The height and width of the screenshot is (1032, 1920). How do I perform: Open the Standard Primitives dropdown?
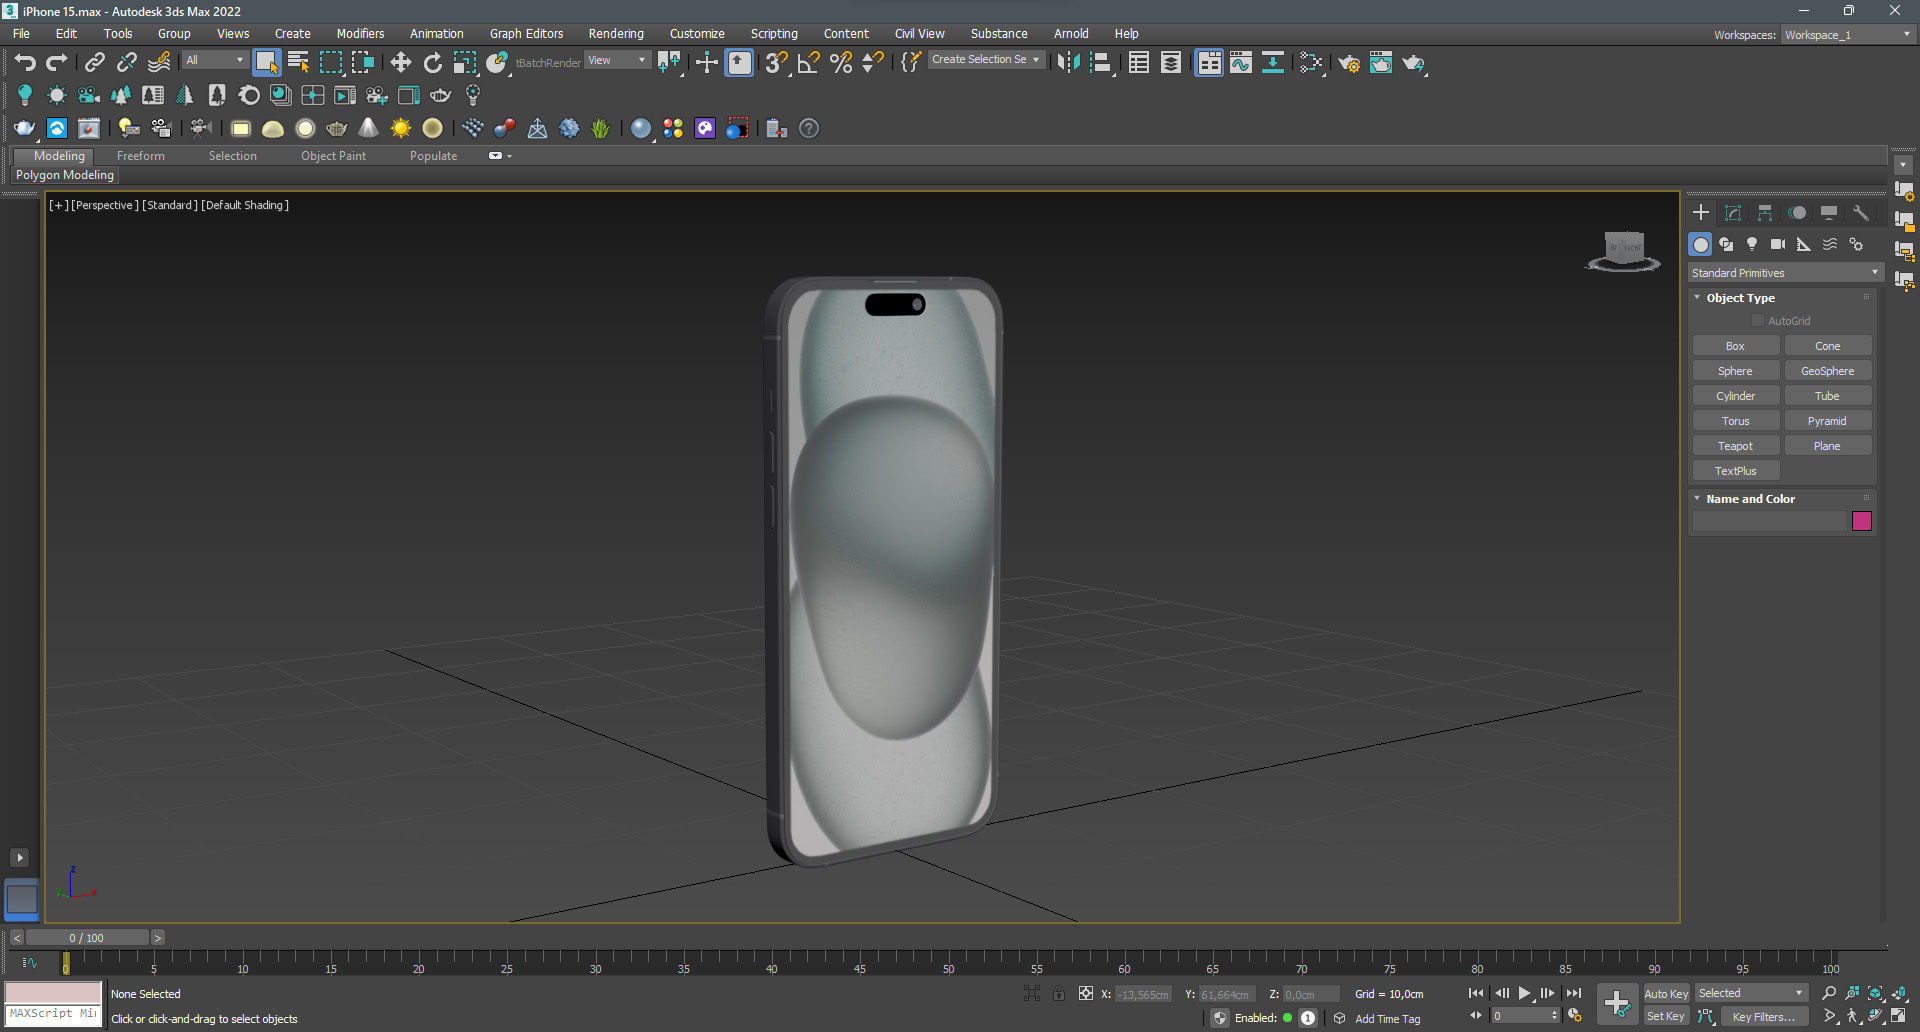pyautogui.click(x=1786, y=273)
